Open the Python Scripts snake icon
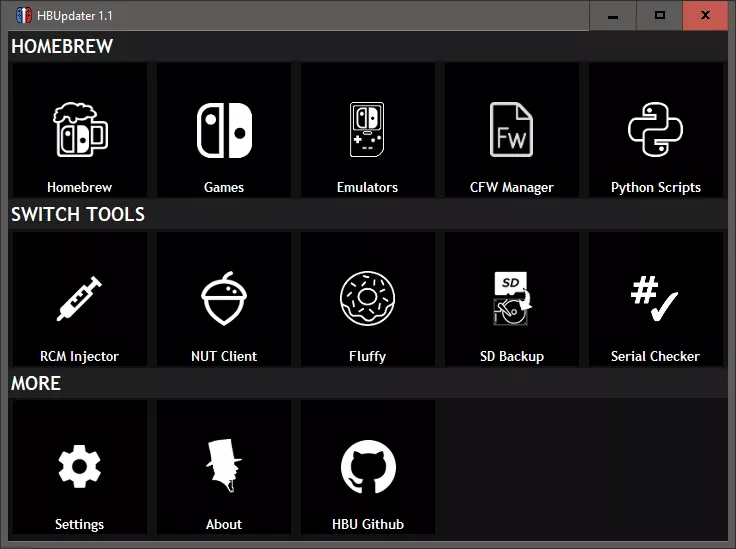Screen dimensions: 736x549 tap(655, 130)
